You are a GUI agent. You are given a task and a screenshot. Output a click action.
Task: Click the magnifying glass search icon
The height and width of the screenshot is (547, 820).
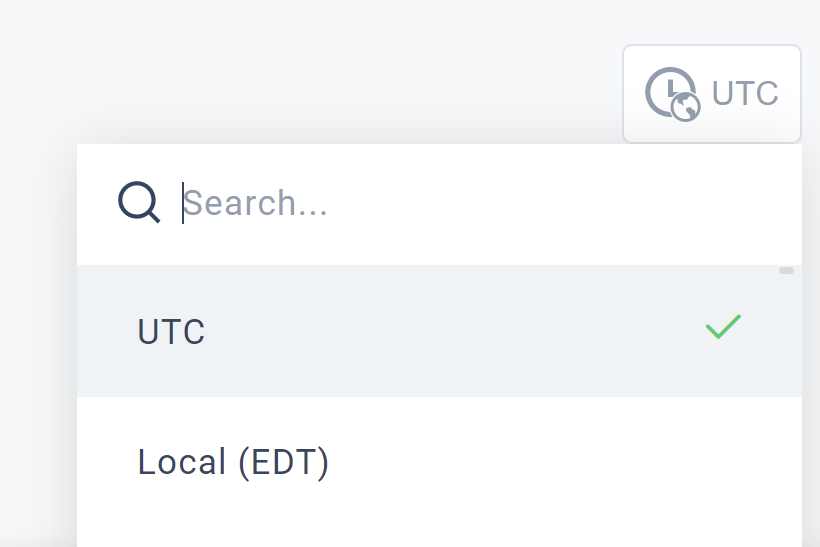[139, 202]
